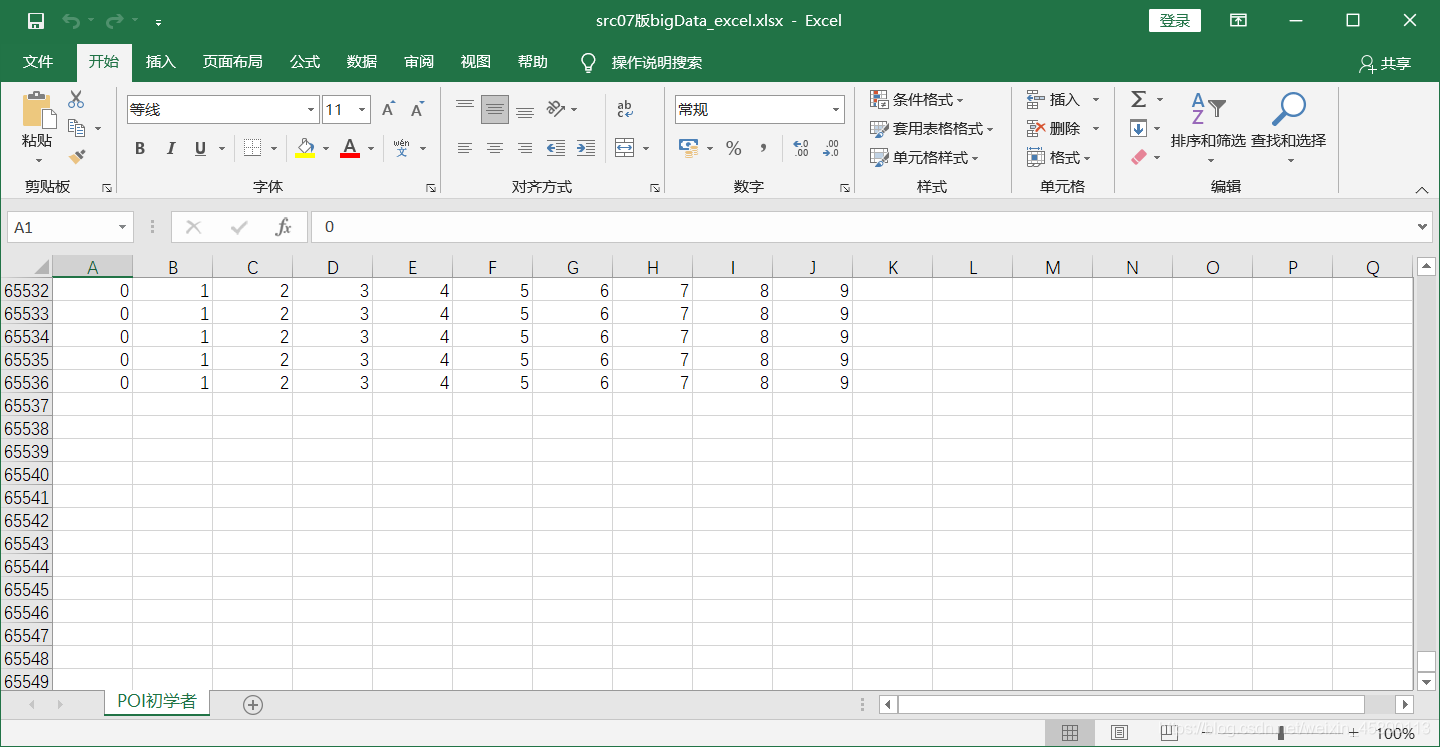1440x747 pixels.
Task: Click the fill color bucket icon
Action: pos(306,148)
